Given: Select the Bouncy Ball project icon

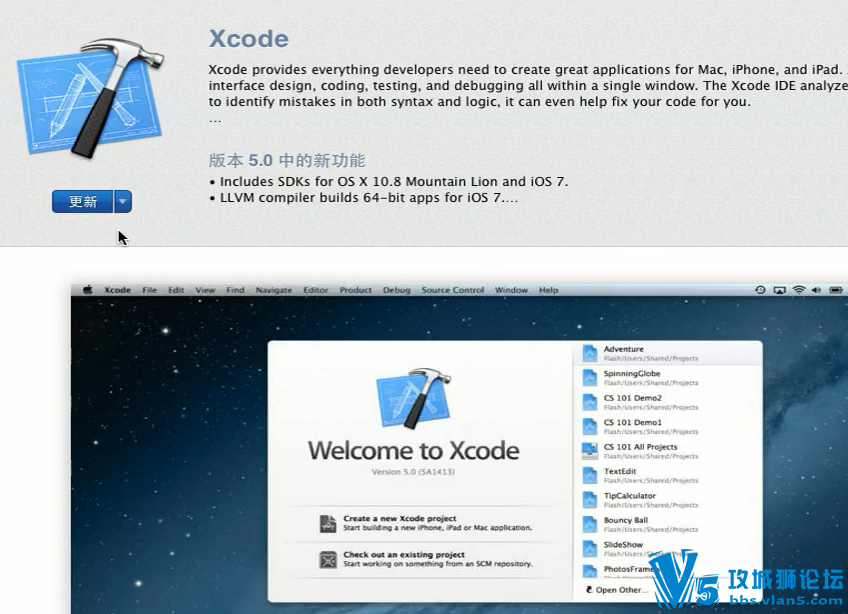Looking at the screenshot, I should (589, 524).
